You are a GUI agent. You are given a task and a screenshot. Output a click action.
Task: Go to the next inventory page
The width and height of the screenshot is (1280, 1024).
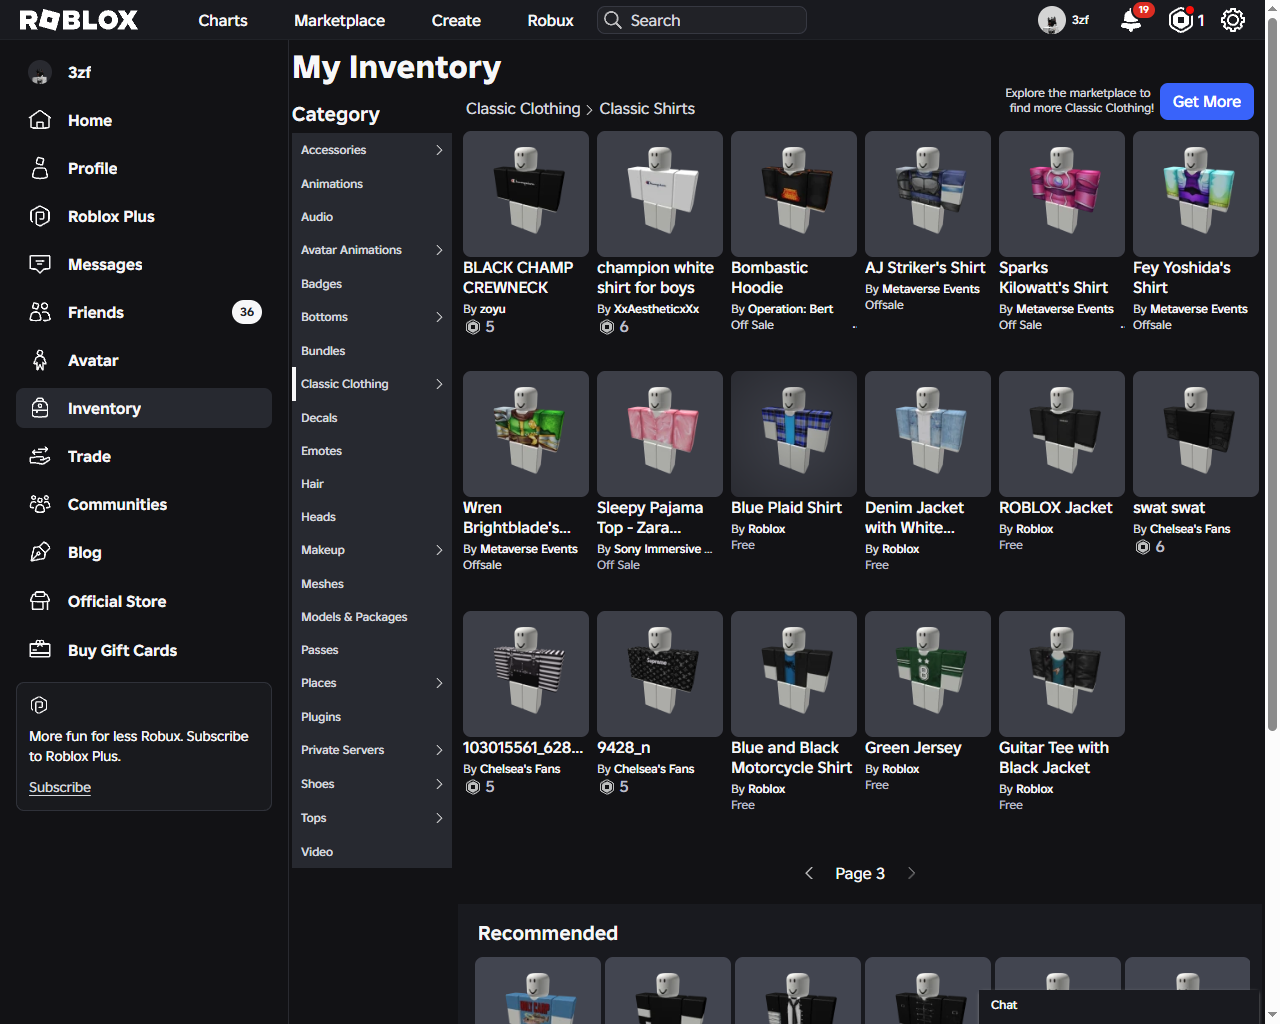click(911, 873)
